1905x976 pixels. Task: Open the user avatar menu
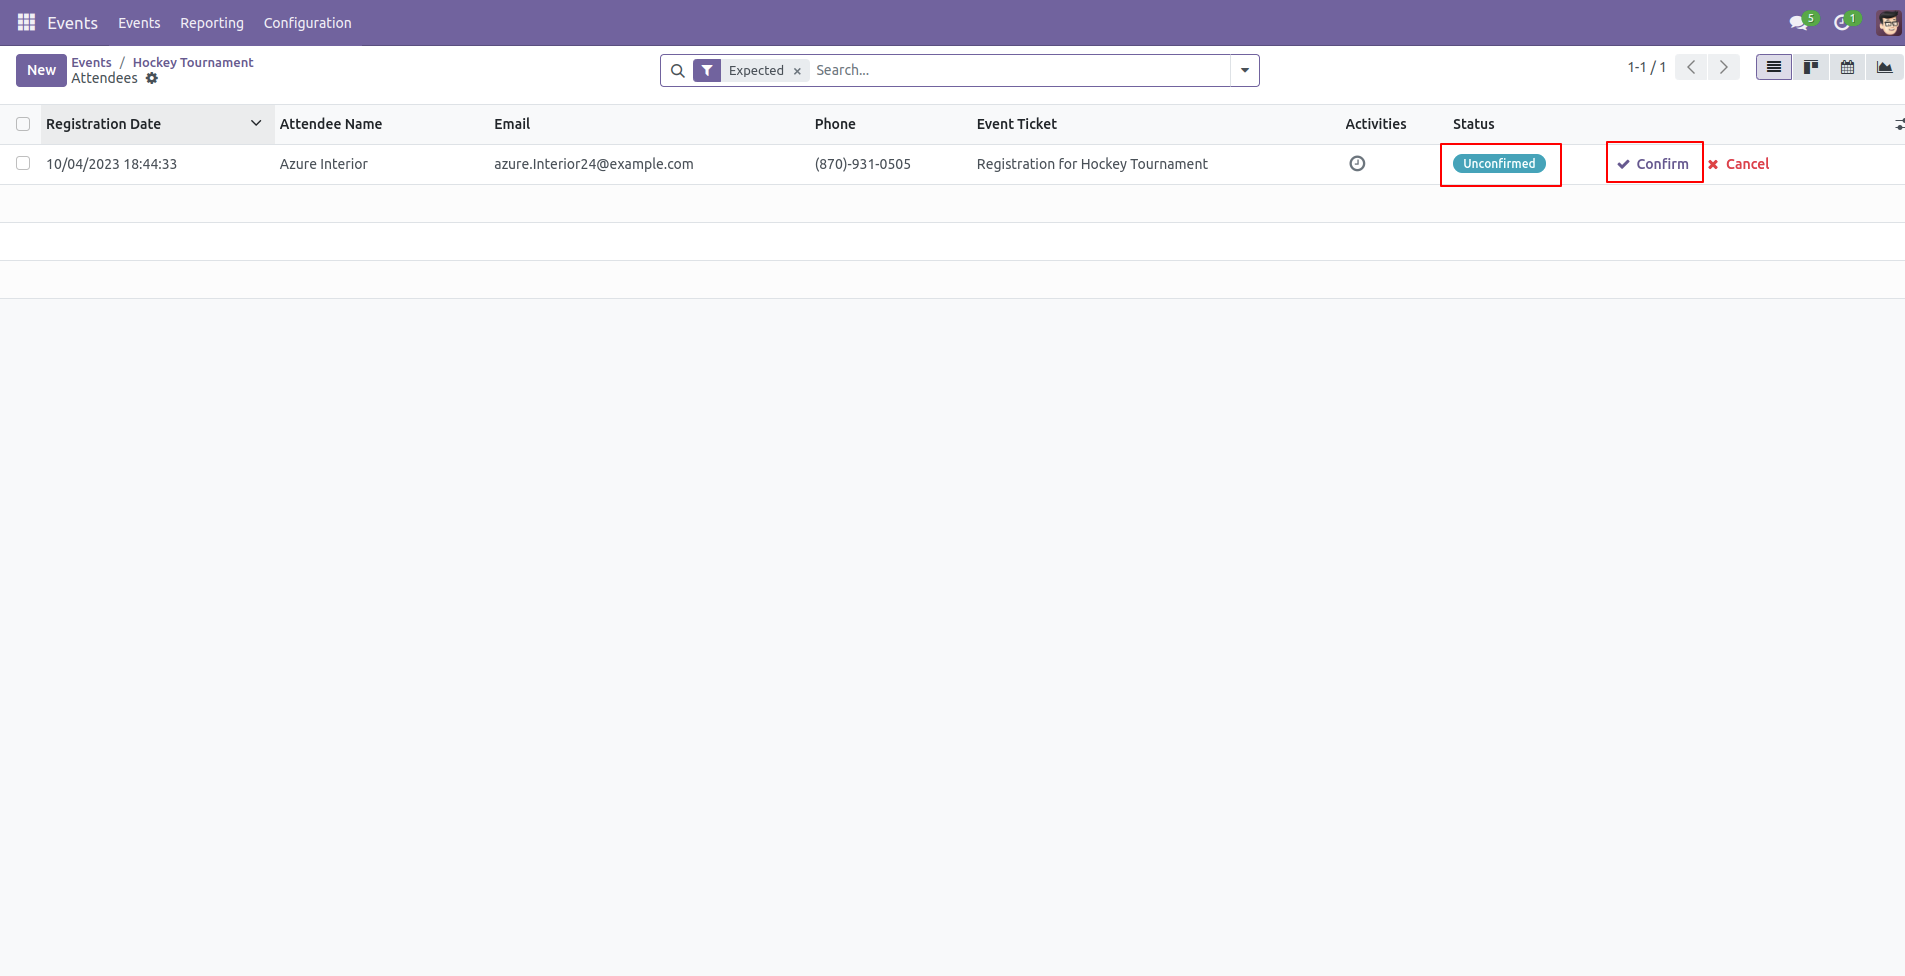[x=1888, y=22]
